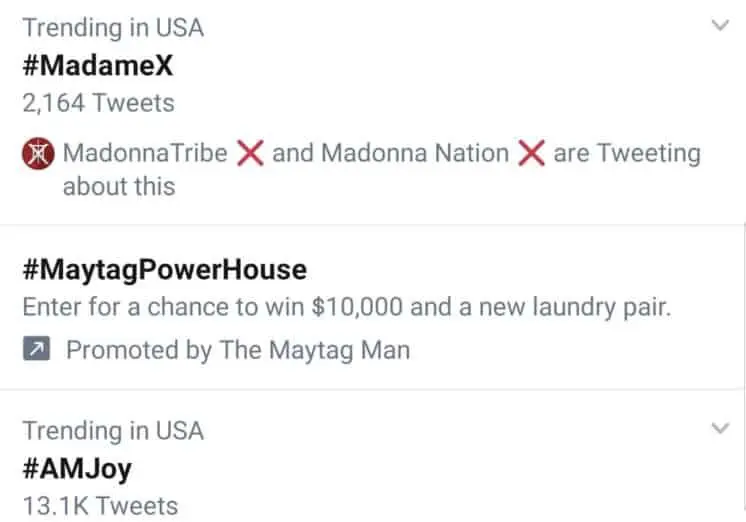Click "Trending in USA" label above #MadameX
This screenshot has width=746, height=522.
(x=113, y=28)
